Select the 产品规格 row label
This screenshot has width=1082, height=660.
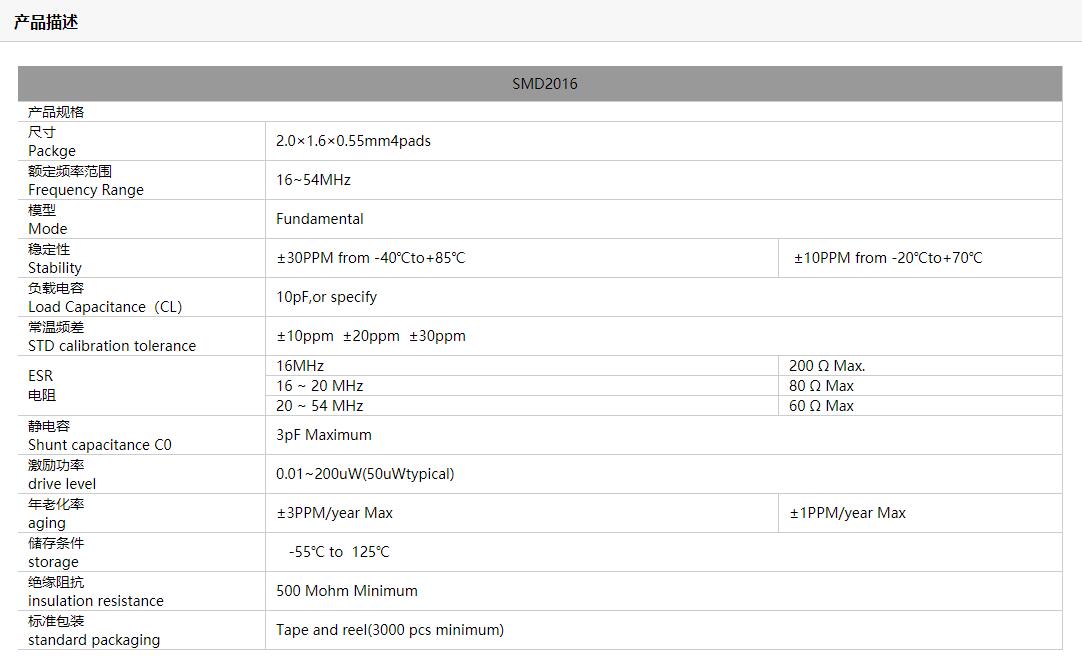(x=56, y=112)
